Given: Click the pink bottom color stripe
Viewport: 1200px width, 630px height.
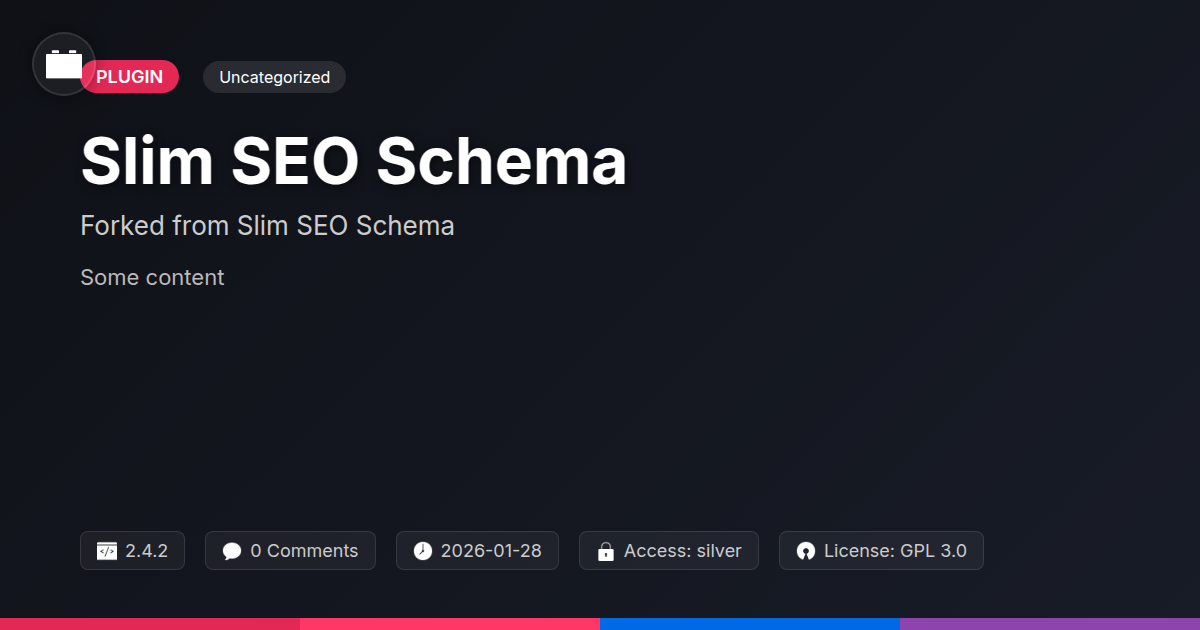Looking at the screenshot, I should click(x=450, y=623).
